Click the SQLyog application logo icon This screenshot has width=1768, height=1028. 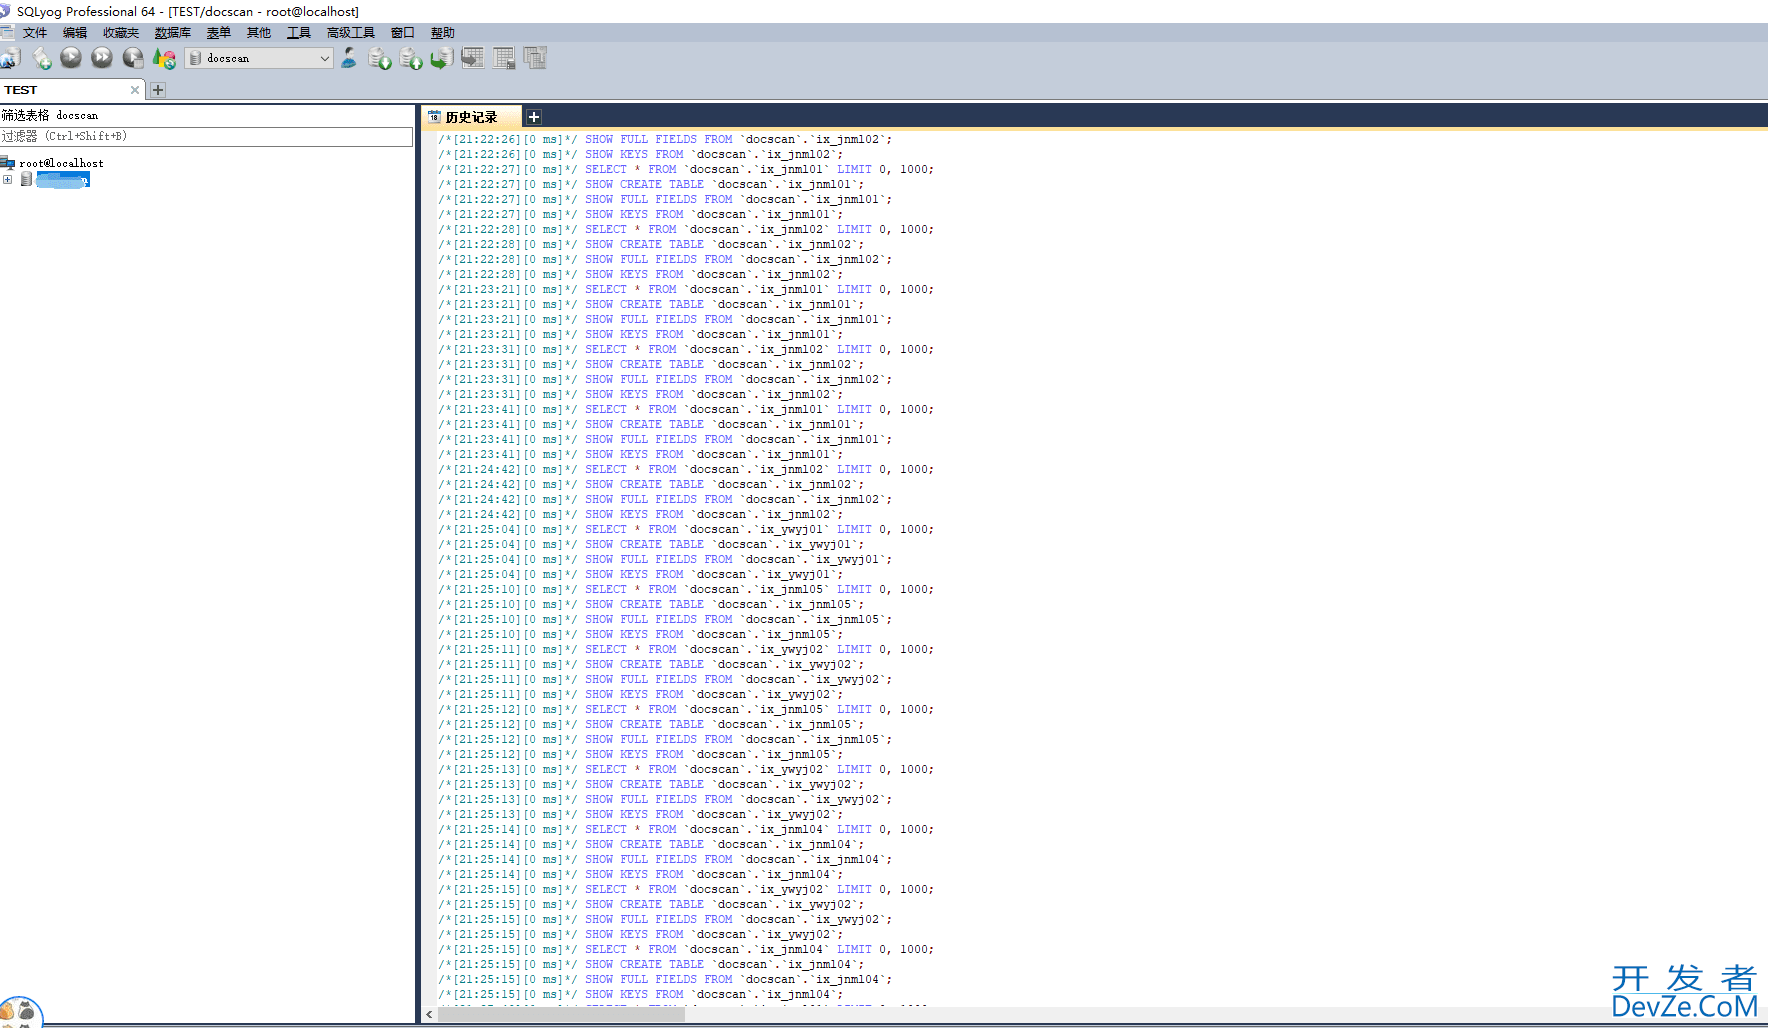pos(5,11)
